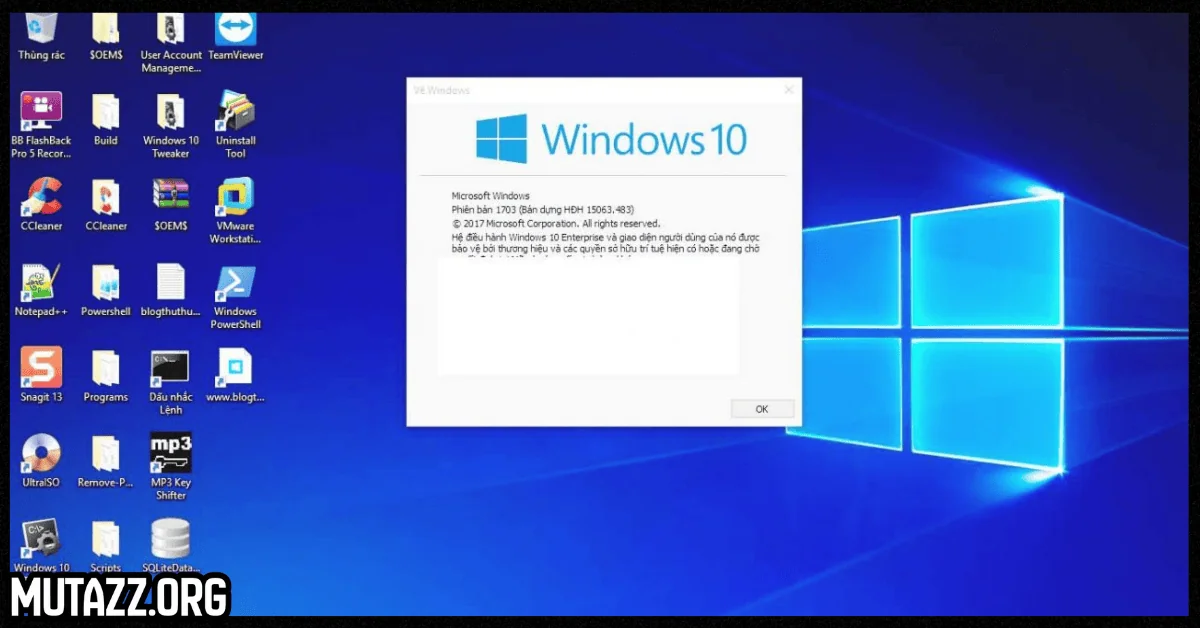Close the Về Windows dialog
Viewport: 1200px width, 628px height.
pyautogui.click(x=789, y=90)
